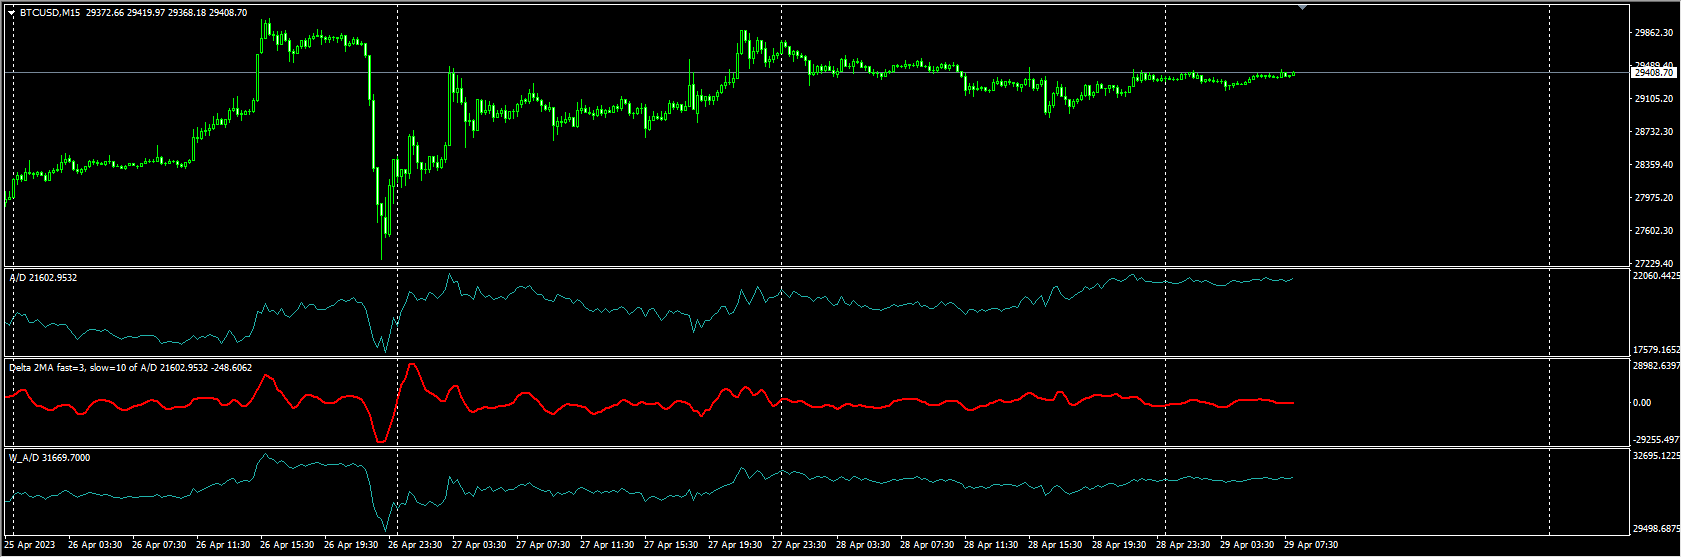
Task: Click the BTCUSD,M15 chart title
Action: pos(50,13)
